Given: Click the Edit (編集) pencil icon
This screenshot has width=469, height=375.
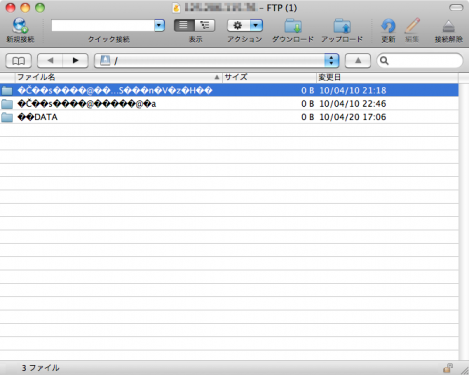Looking at the screenshot, I should coord(412,26).
